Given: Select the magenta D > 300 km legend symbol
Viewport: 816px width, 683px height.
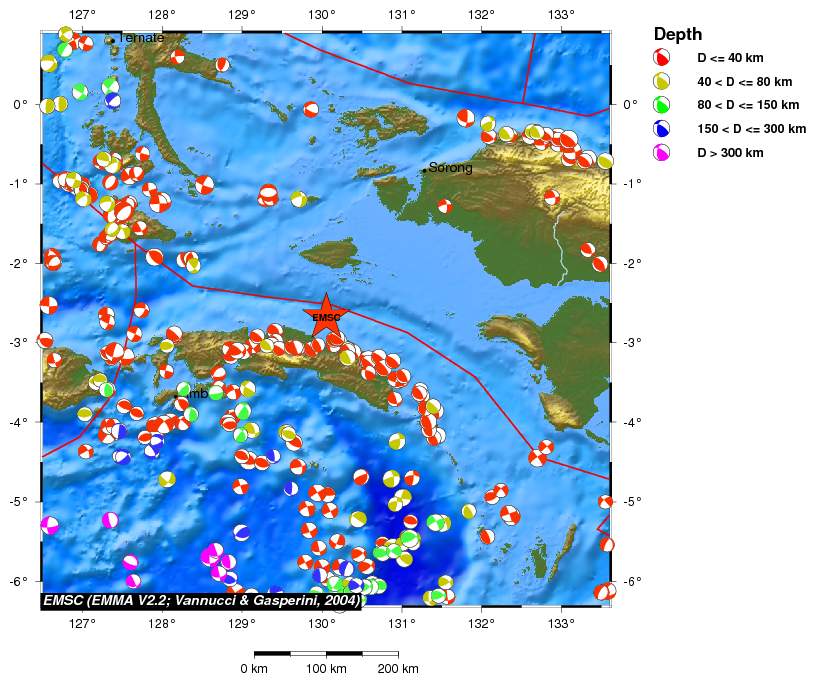Looking at the screenshot, I should [661, 153].
